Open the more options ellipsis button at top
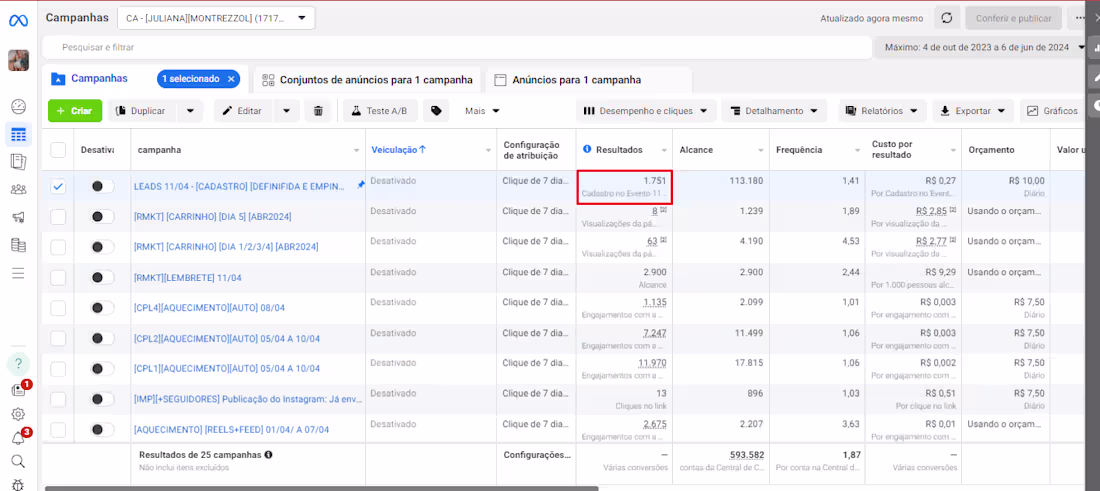Screen dimensions: 1100x491 (x=1081, y=18)
